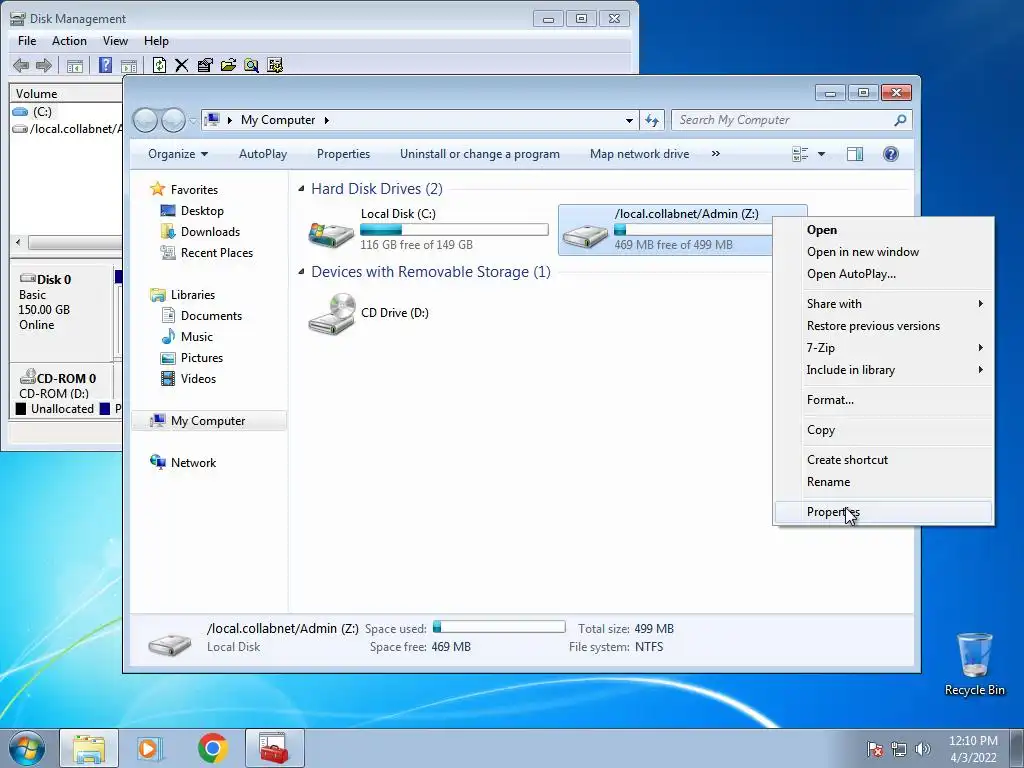Click the Back arrow in Disk Management toolbar

pos(21,65)
